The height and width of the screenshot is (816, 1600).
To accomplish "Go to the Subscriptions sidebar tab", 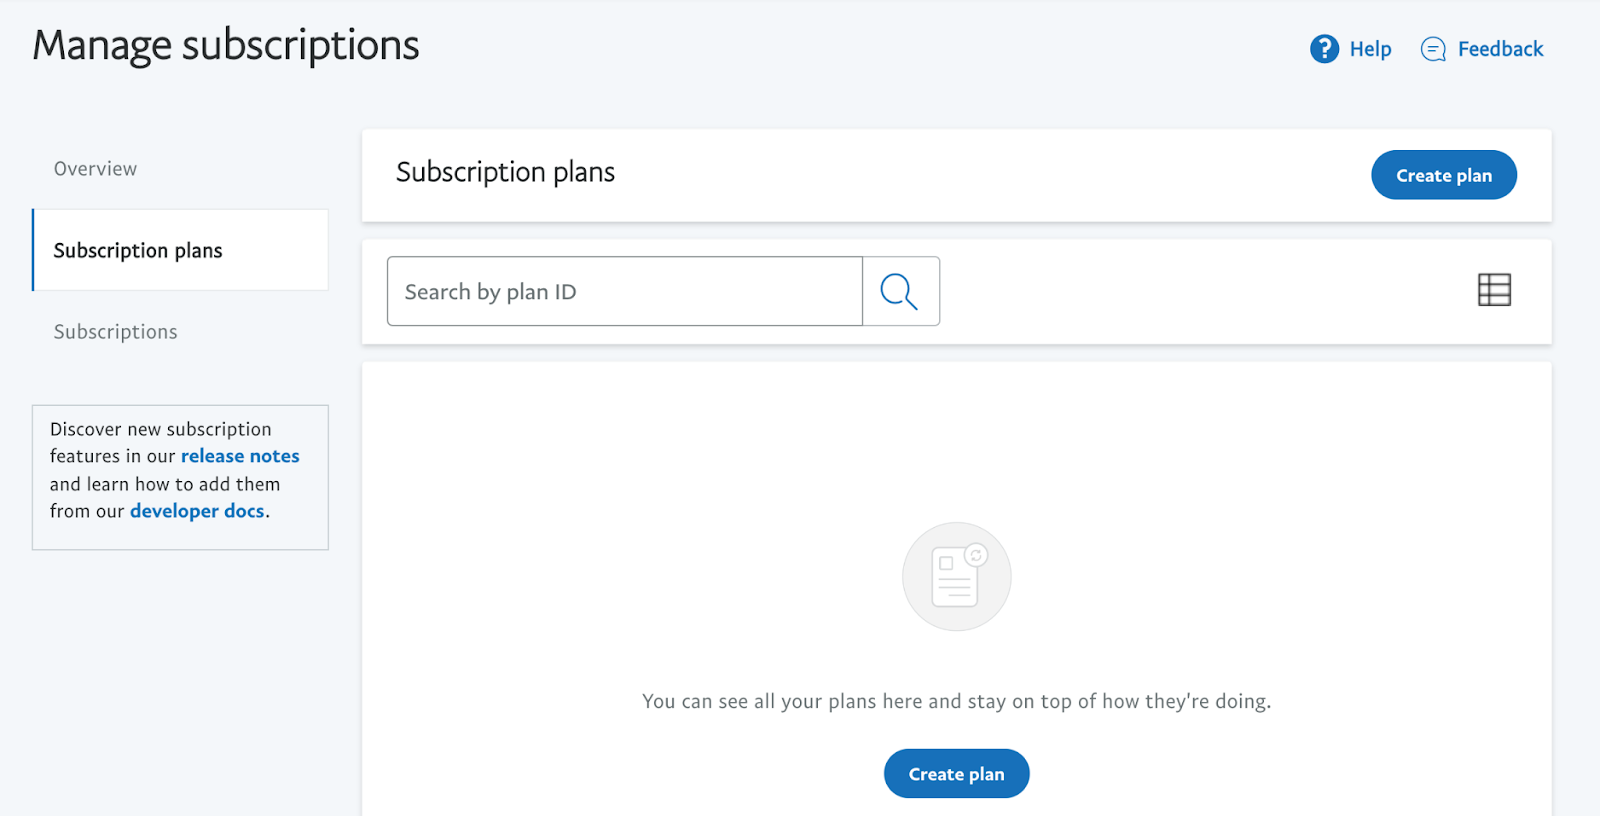I will [x=115, y=332].
